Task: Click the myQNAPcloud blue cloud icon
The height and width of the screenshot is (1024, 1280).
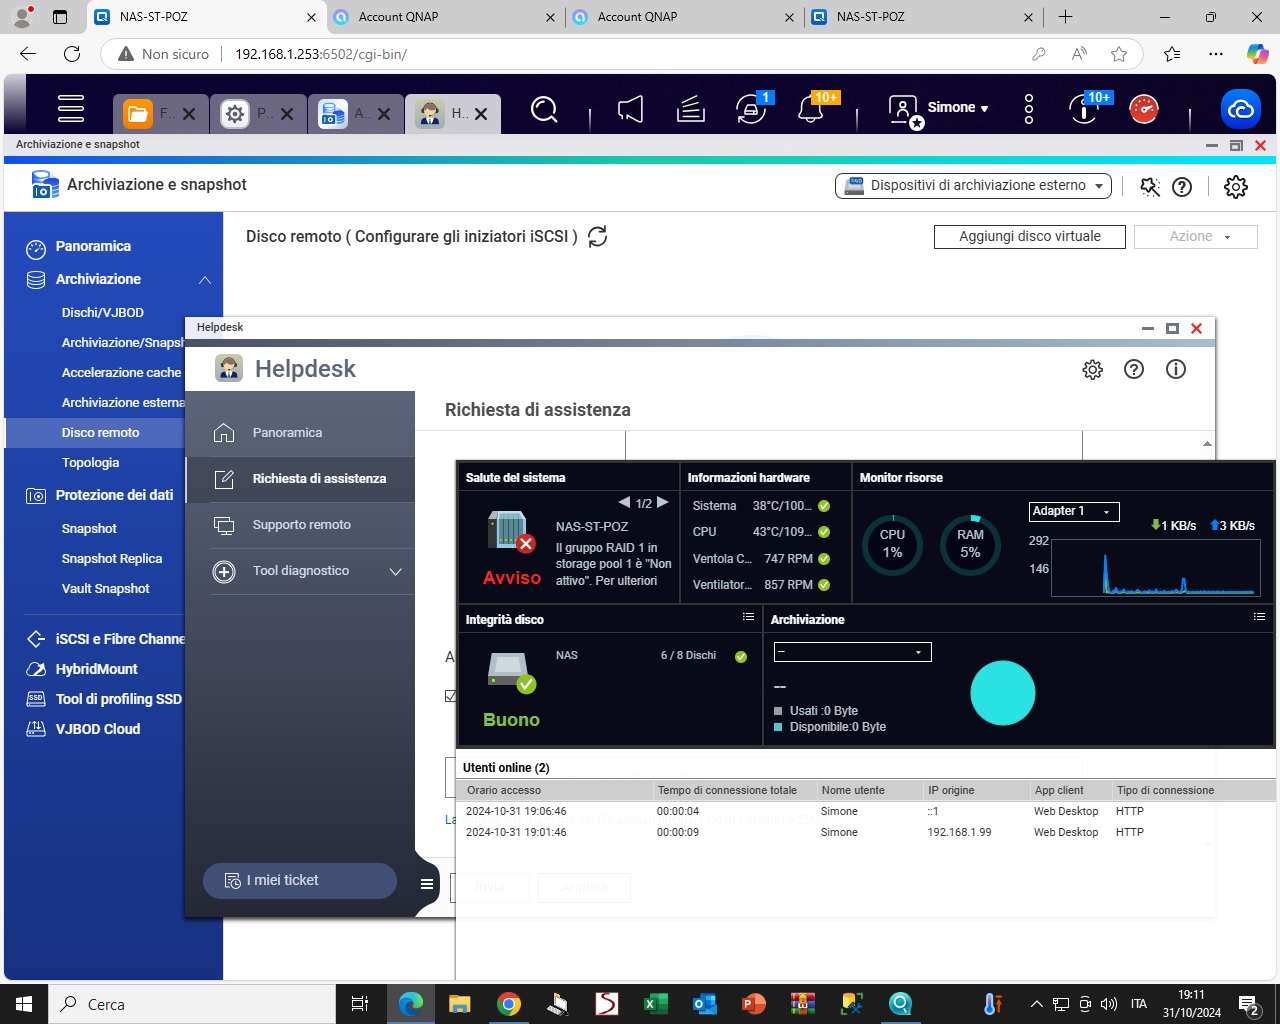Action: (x=1240, y=109)
